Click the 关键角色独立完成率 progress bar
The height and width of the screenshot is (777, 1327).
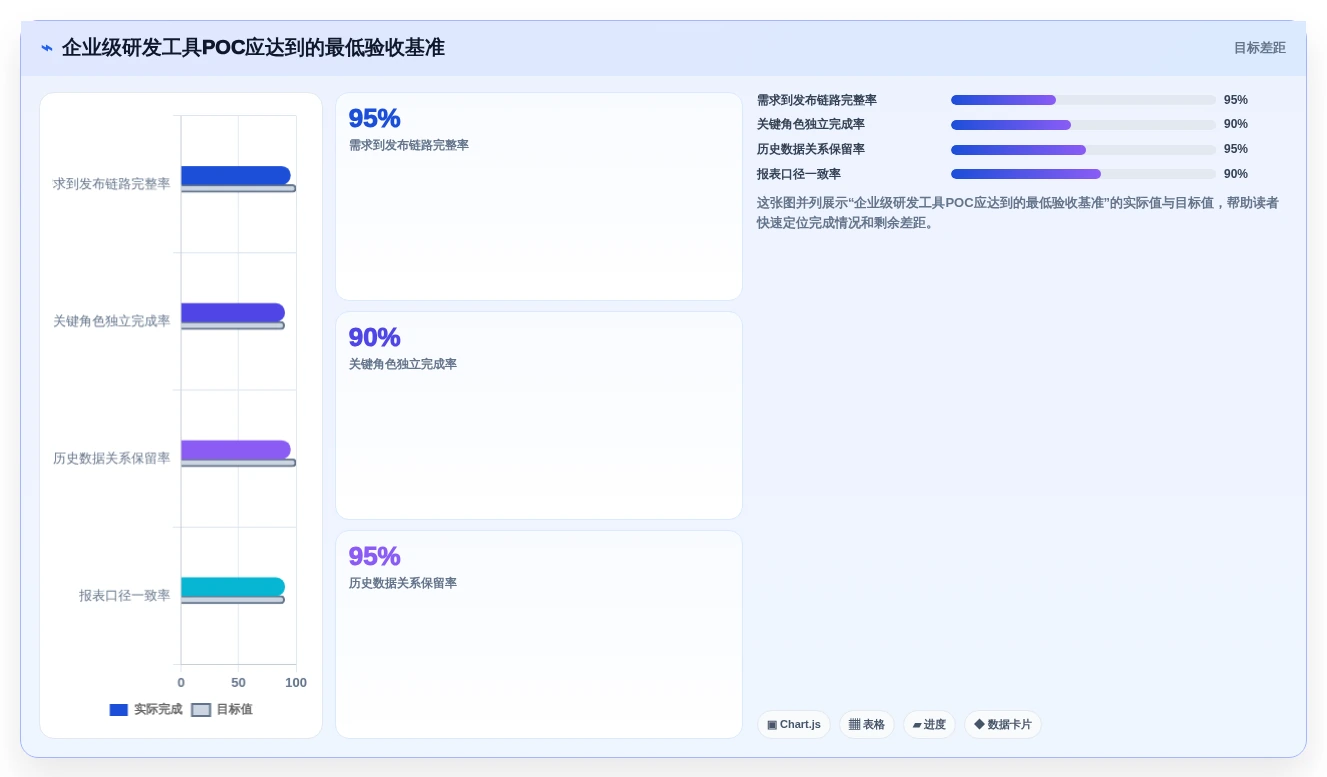(x=1083, y=125)
